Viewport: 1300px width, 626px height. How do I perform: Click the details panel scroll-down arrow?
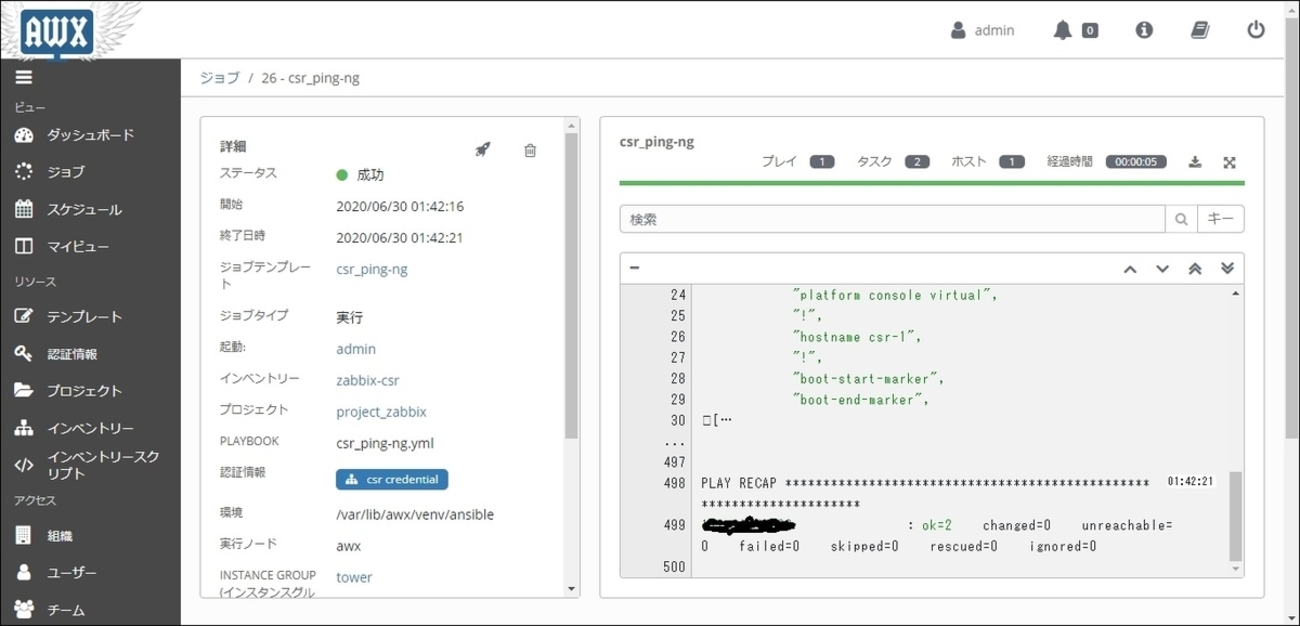(x=572, y=589)
